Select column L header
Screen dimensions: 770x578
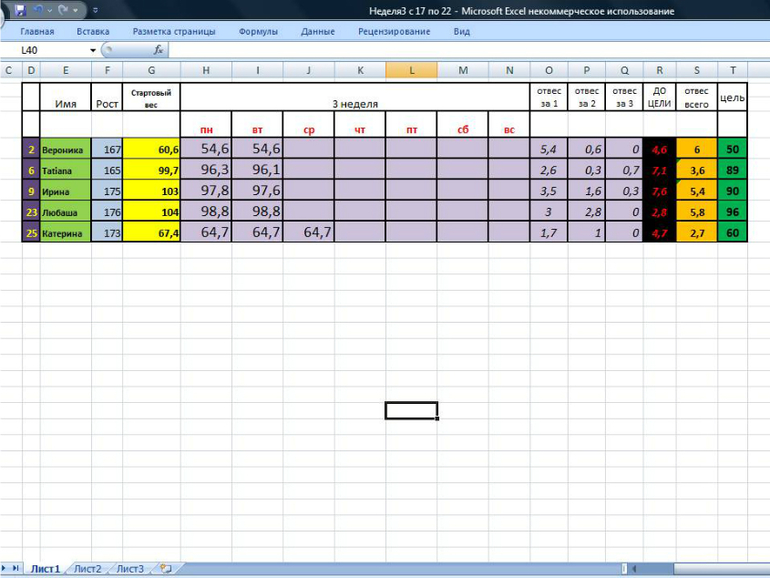[x=410, y=70]
